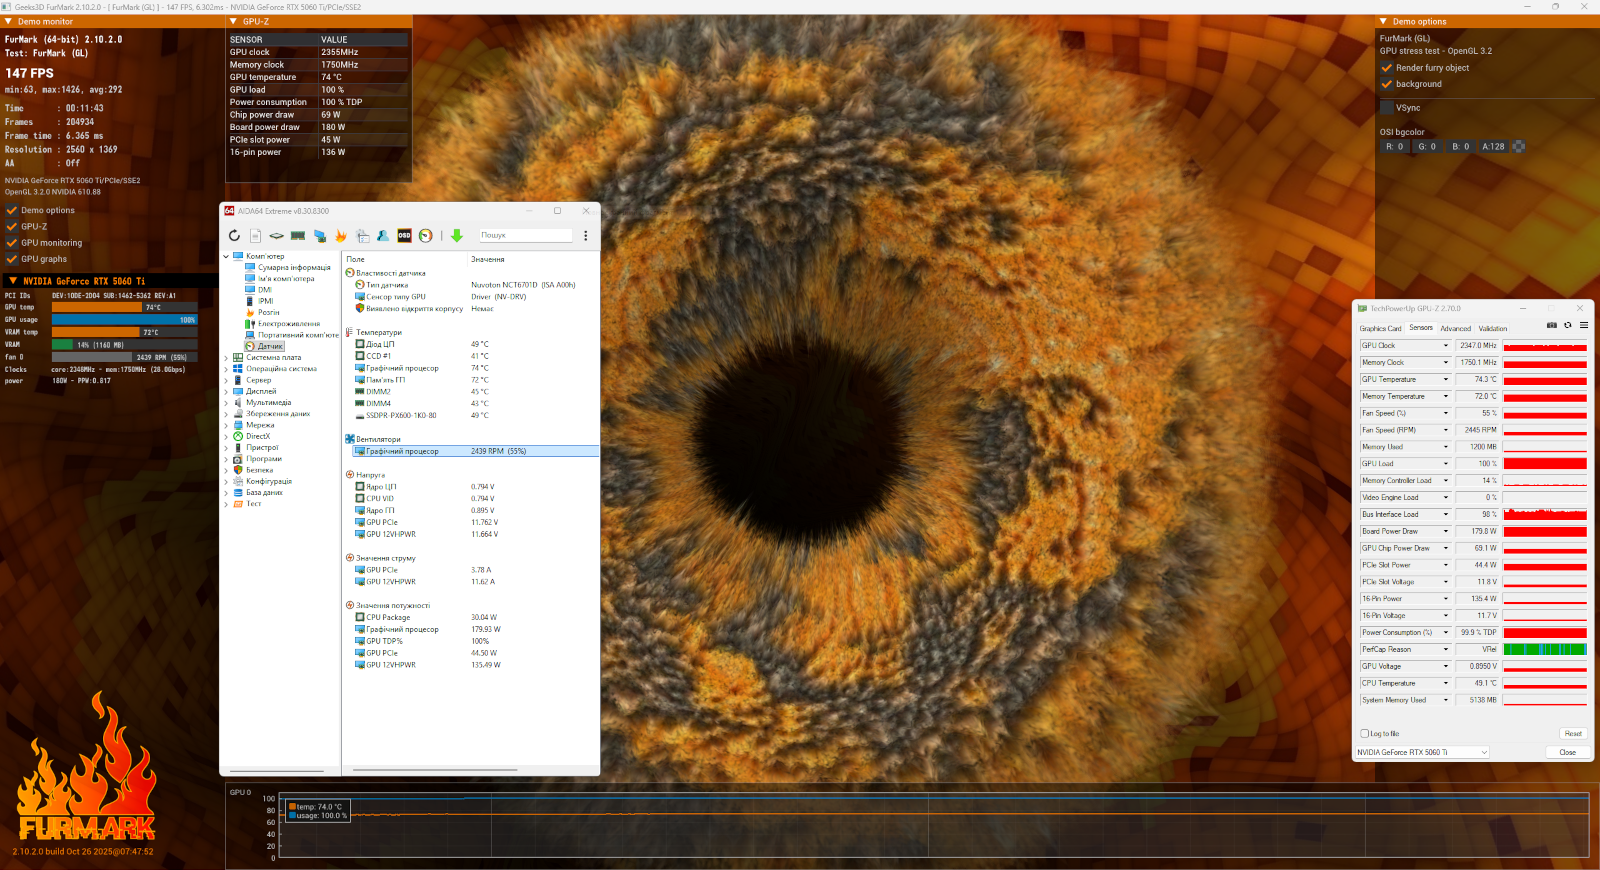Open AIDA64 three-dot options menu
The width and height of the screenshot is (1600, 870).
click(x=586, y=236)
